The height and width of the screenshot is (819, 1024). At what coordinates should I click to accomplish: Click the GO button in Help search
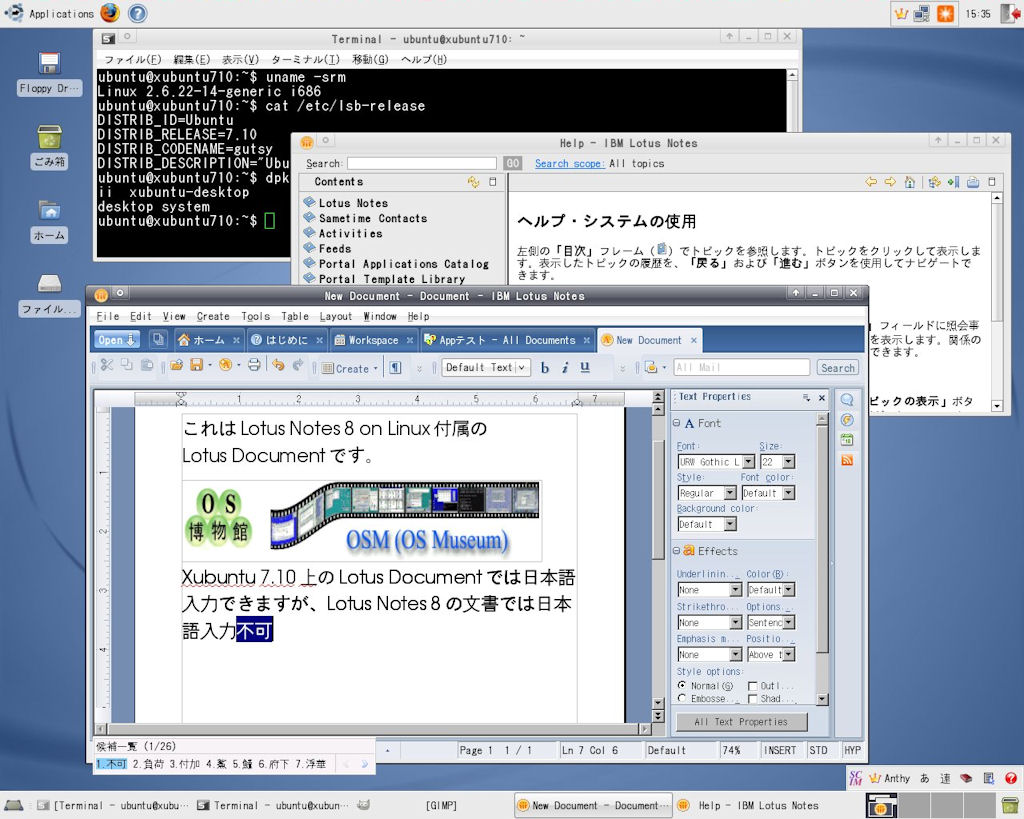point(513,163)
